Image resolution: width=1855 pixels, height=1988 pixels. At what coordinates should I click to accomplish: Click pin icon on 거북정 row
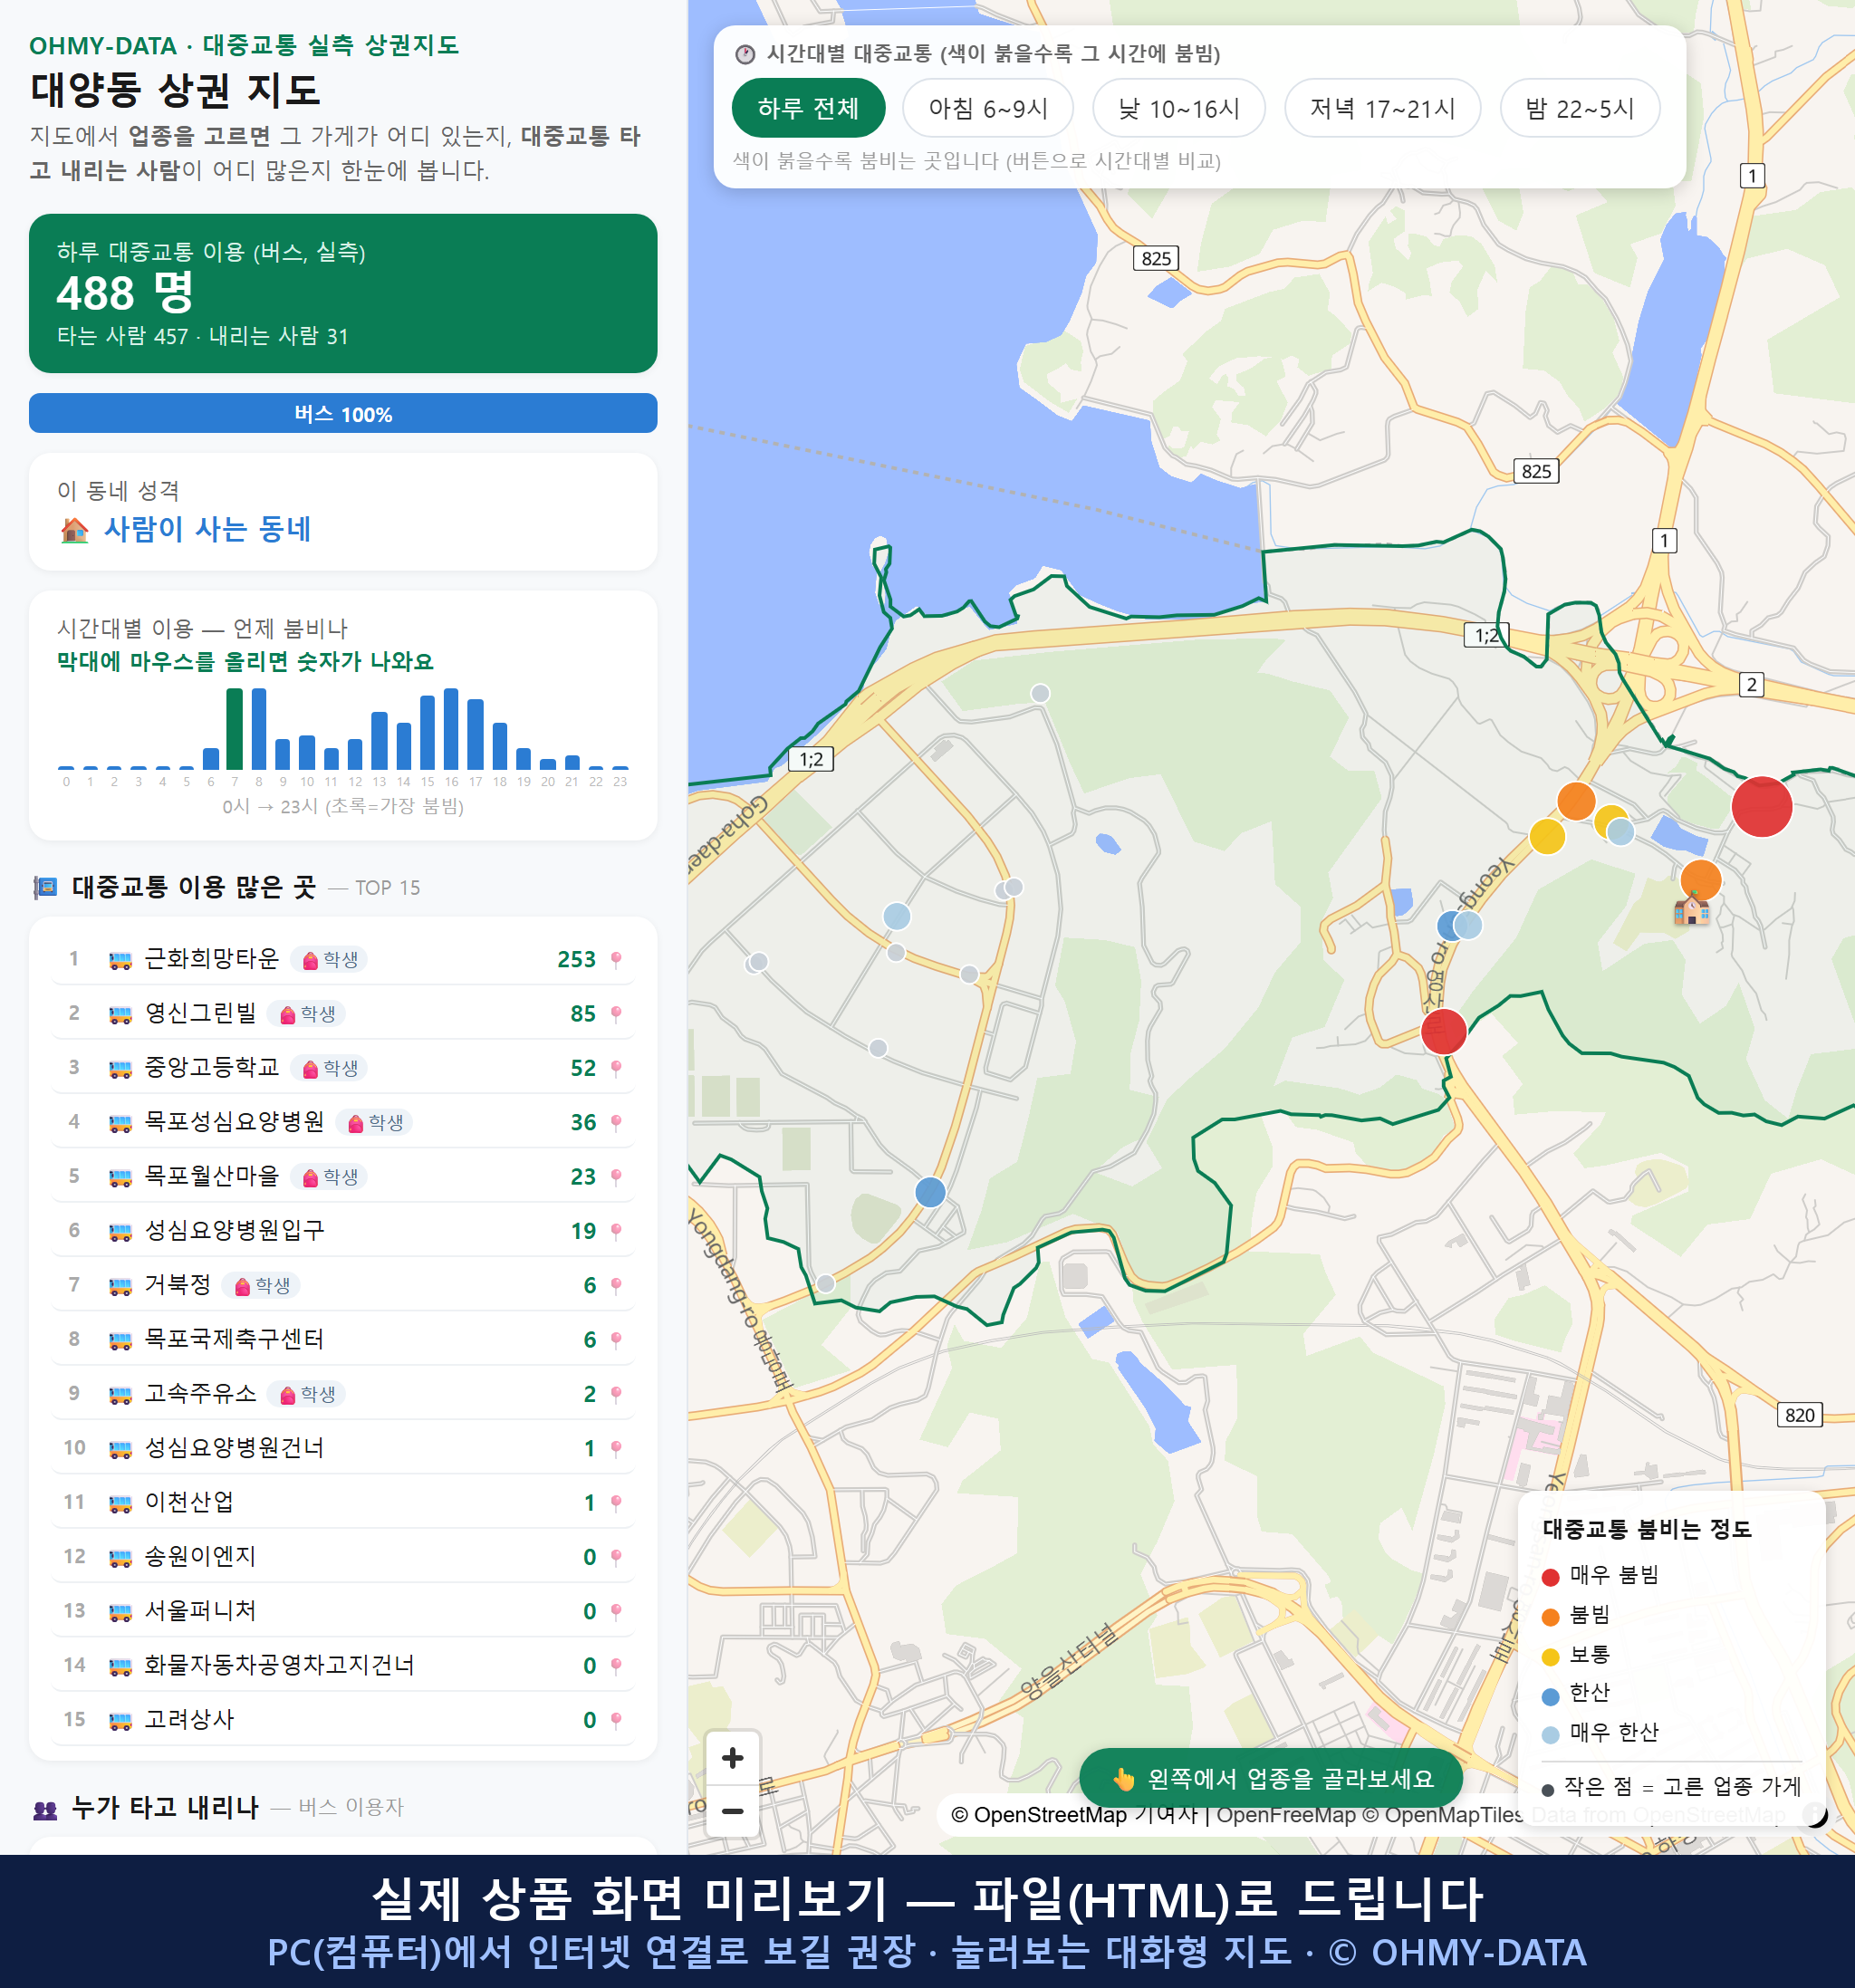tap(616, 1285)
